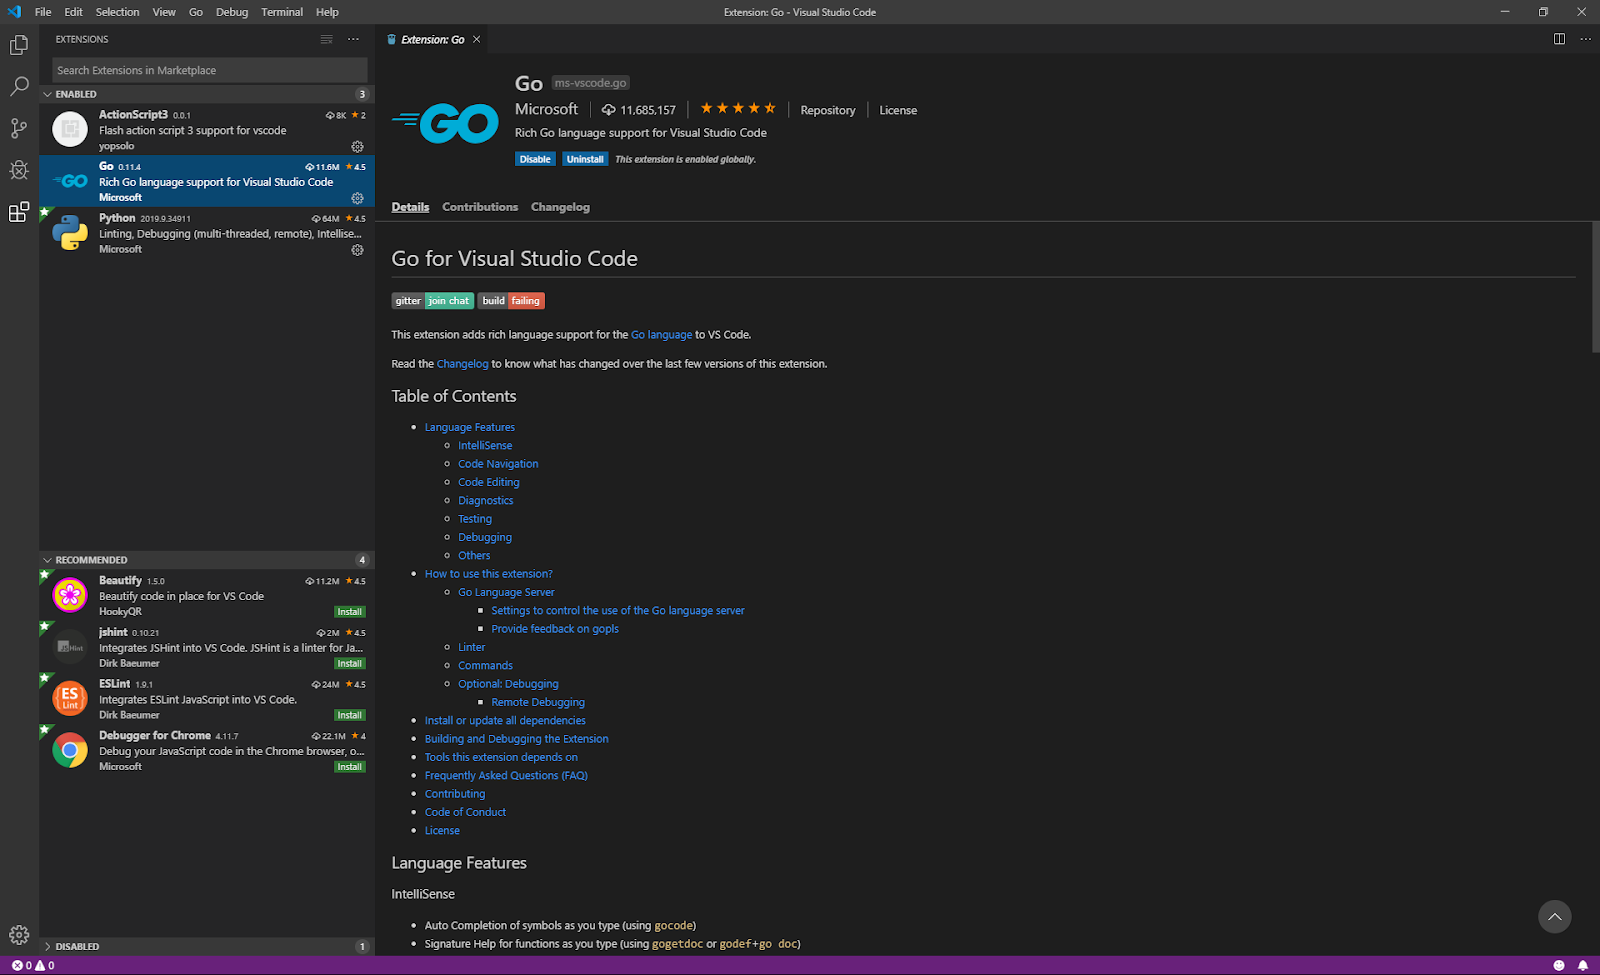
Task: Select the ActionScript3 extension in list
Action: tap(207, 130)
